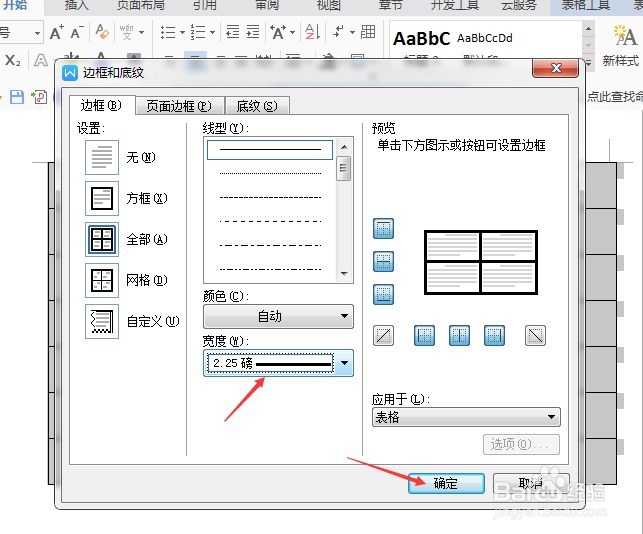The image size is (643, 534).
Task: Select the Borders (边框) tab
Action: point(101,105)
